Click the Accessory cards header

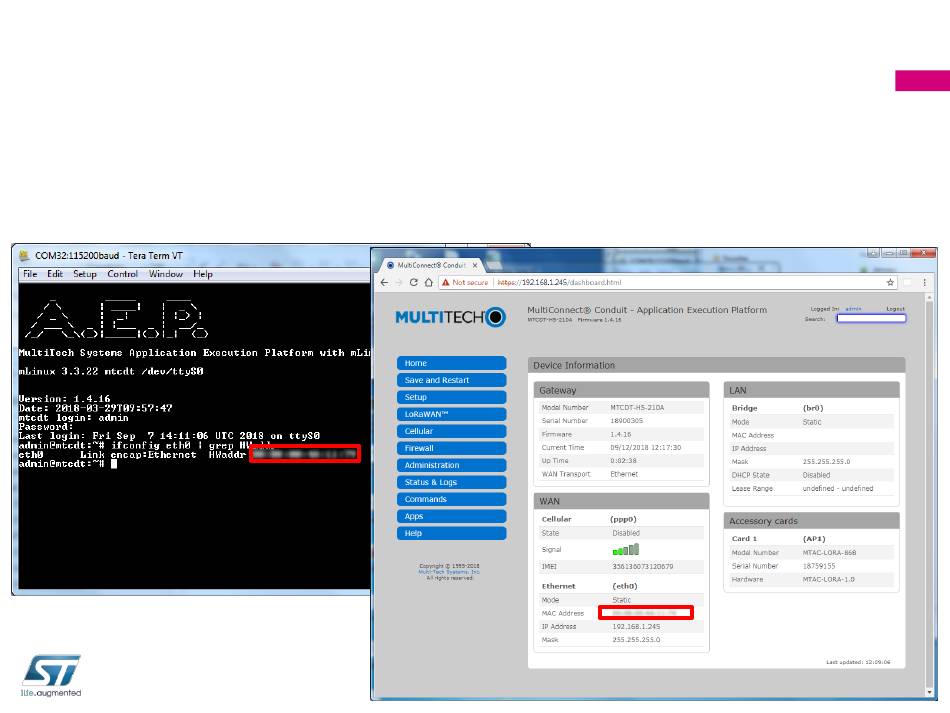point(811,521)
